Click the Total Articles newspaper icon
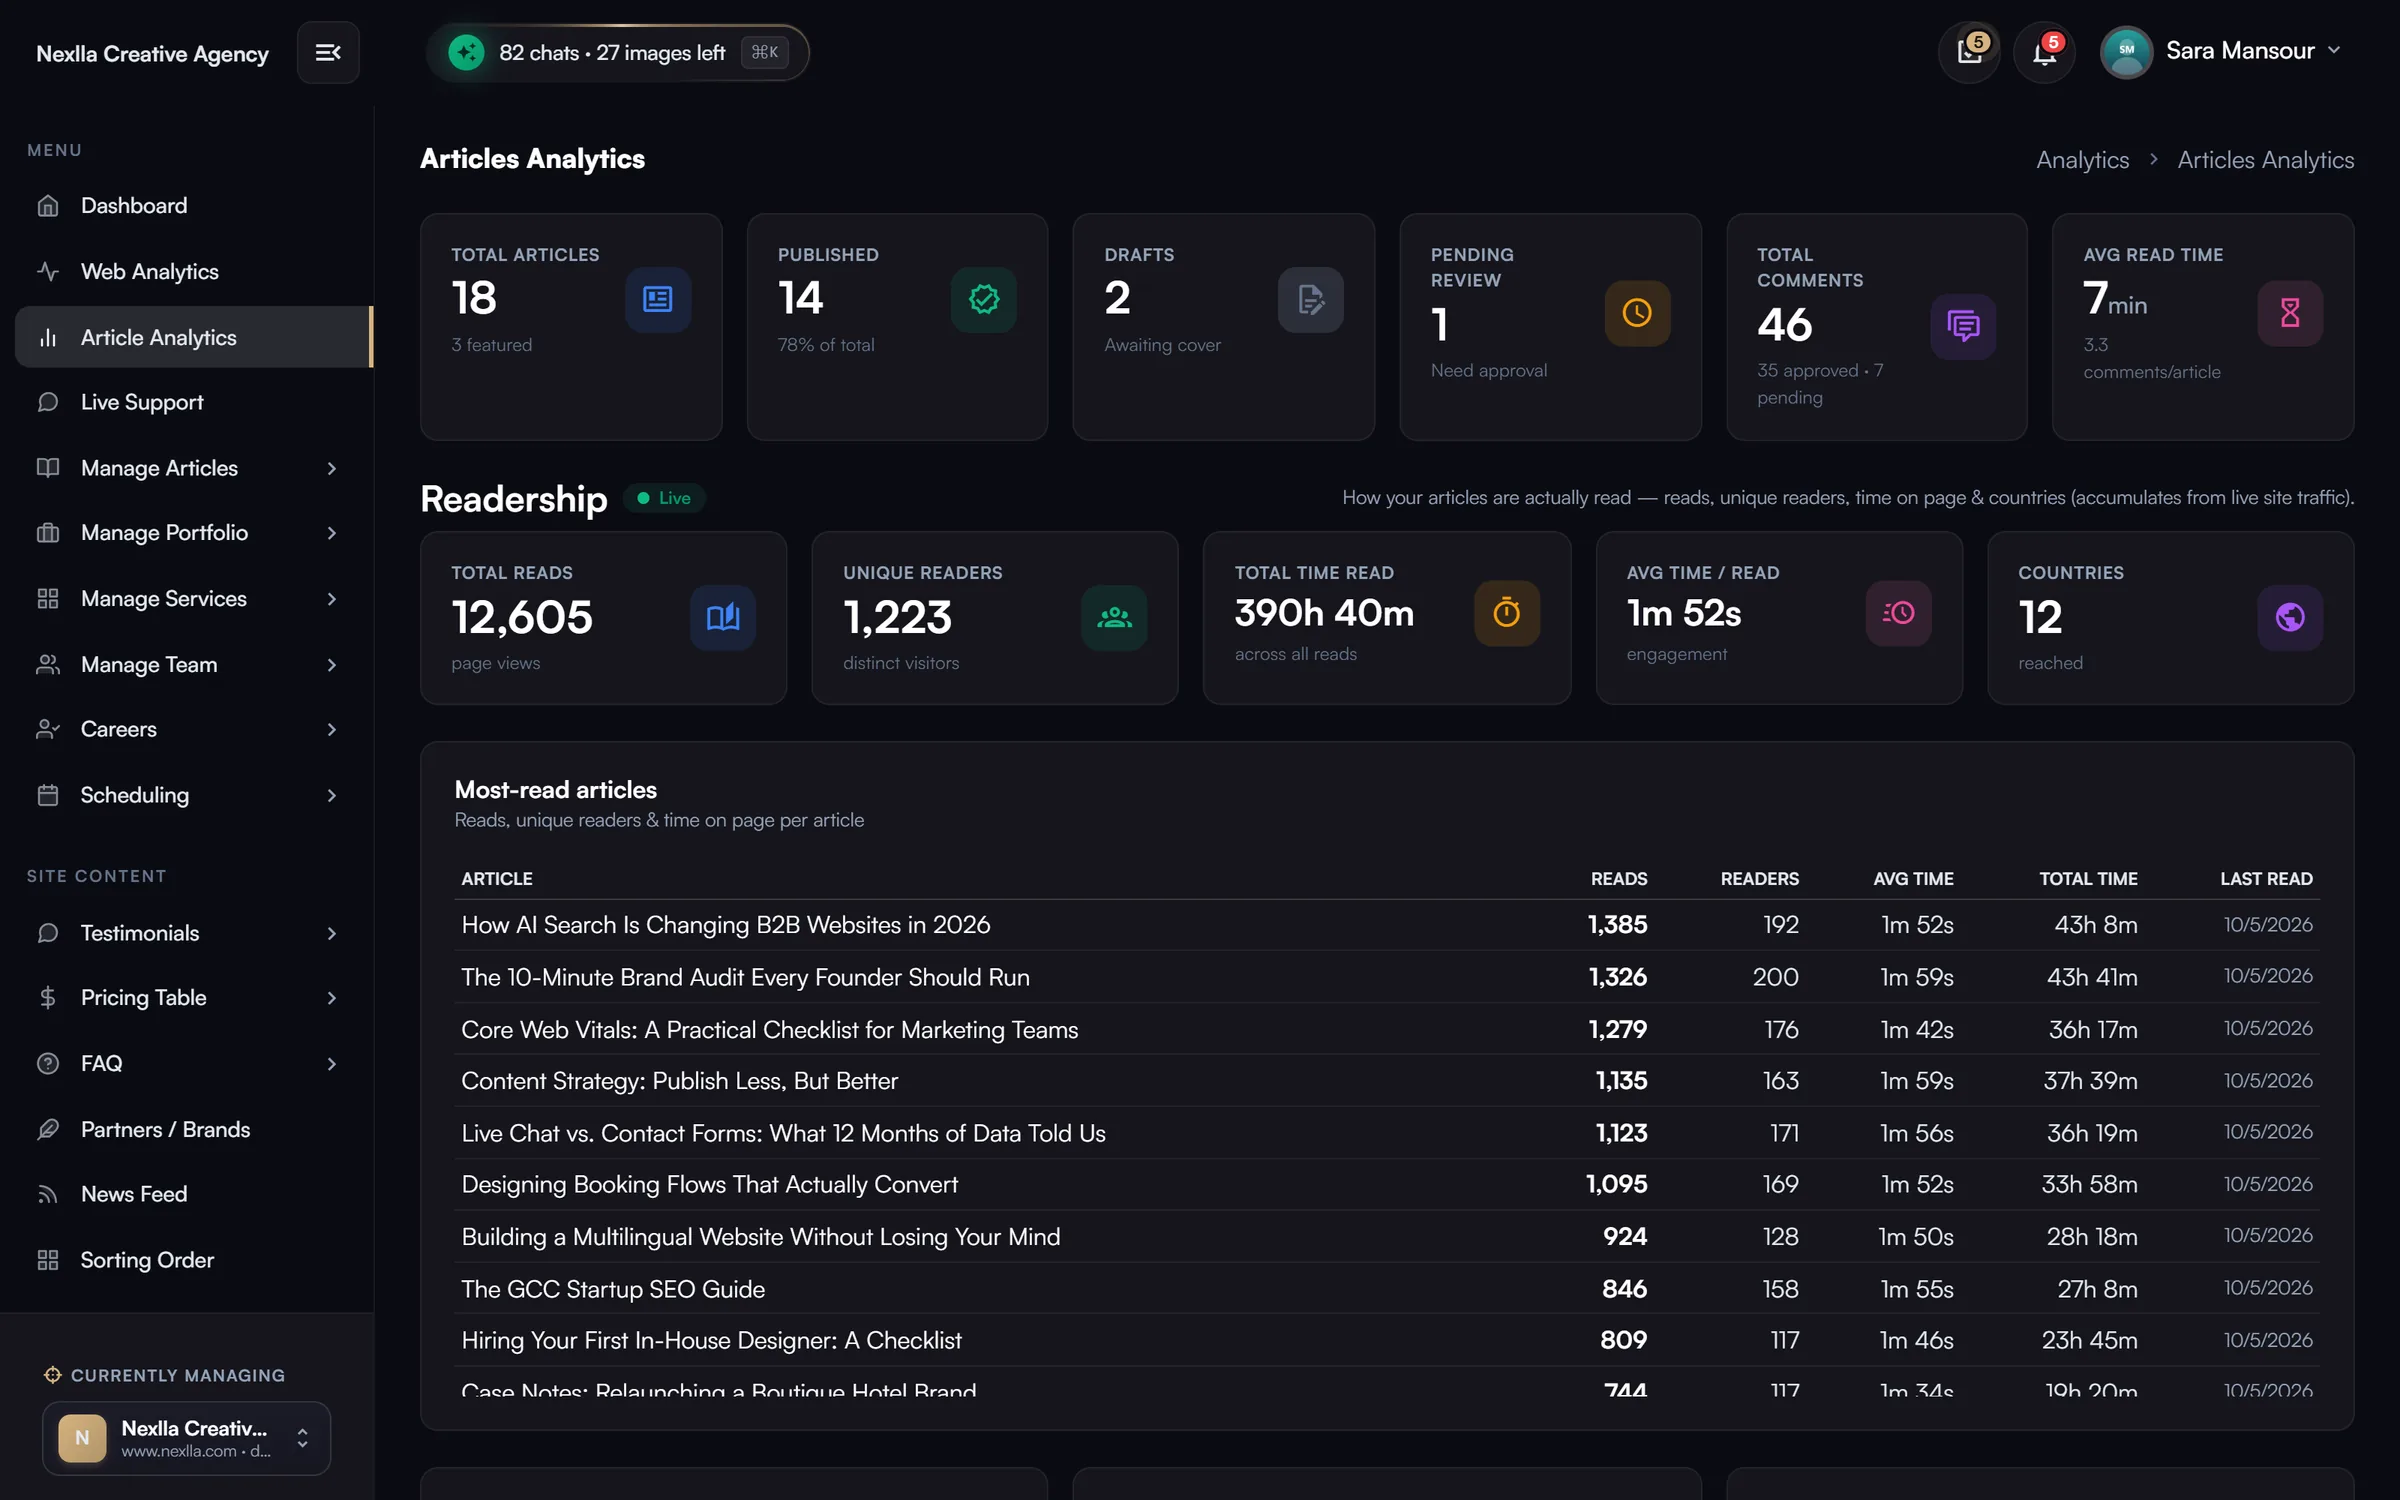The image size is (2400, 1500). pyautogui.click(x=657, y=299)
